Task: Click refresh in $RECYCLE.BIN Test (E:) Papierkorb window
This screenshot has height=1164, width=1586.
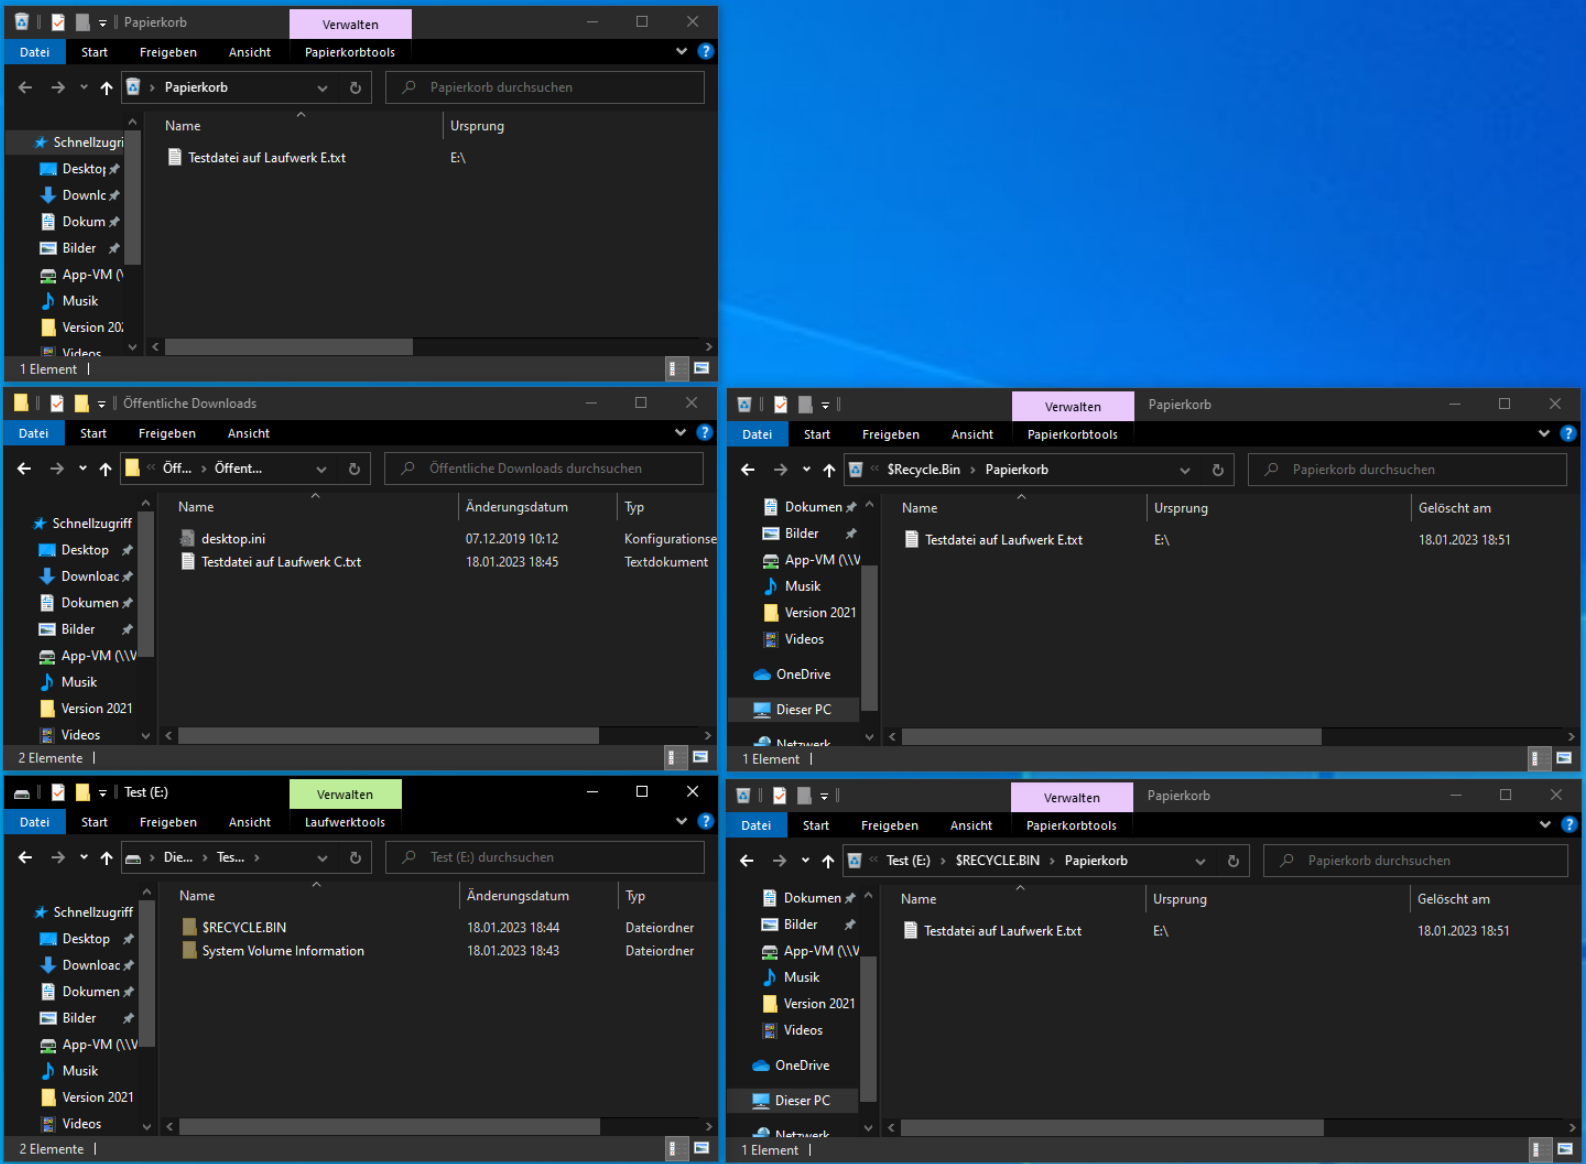Action: pyautogui.click(x=1233, y=861)
